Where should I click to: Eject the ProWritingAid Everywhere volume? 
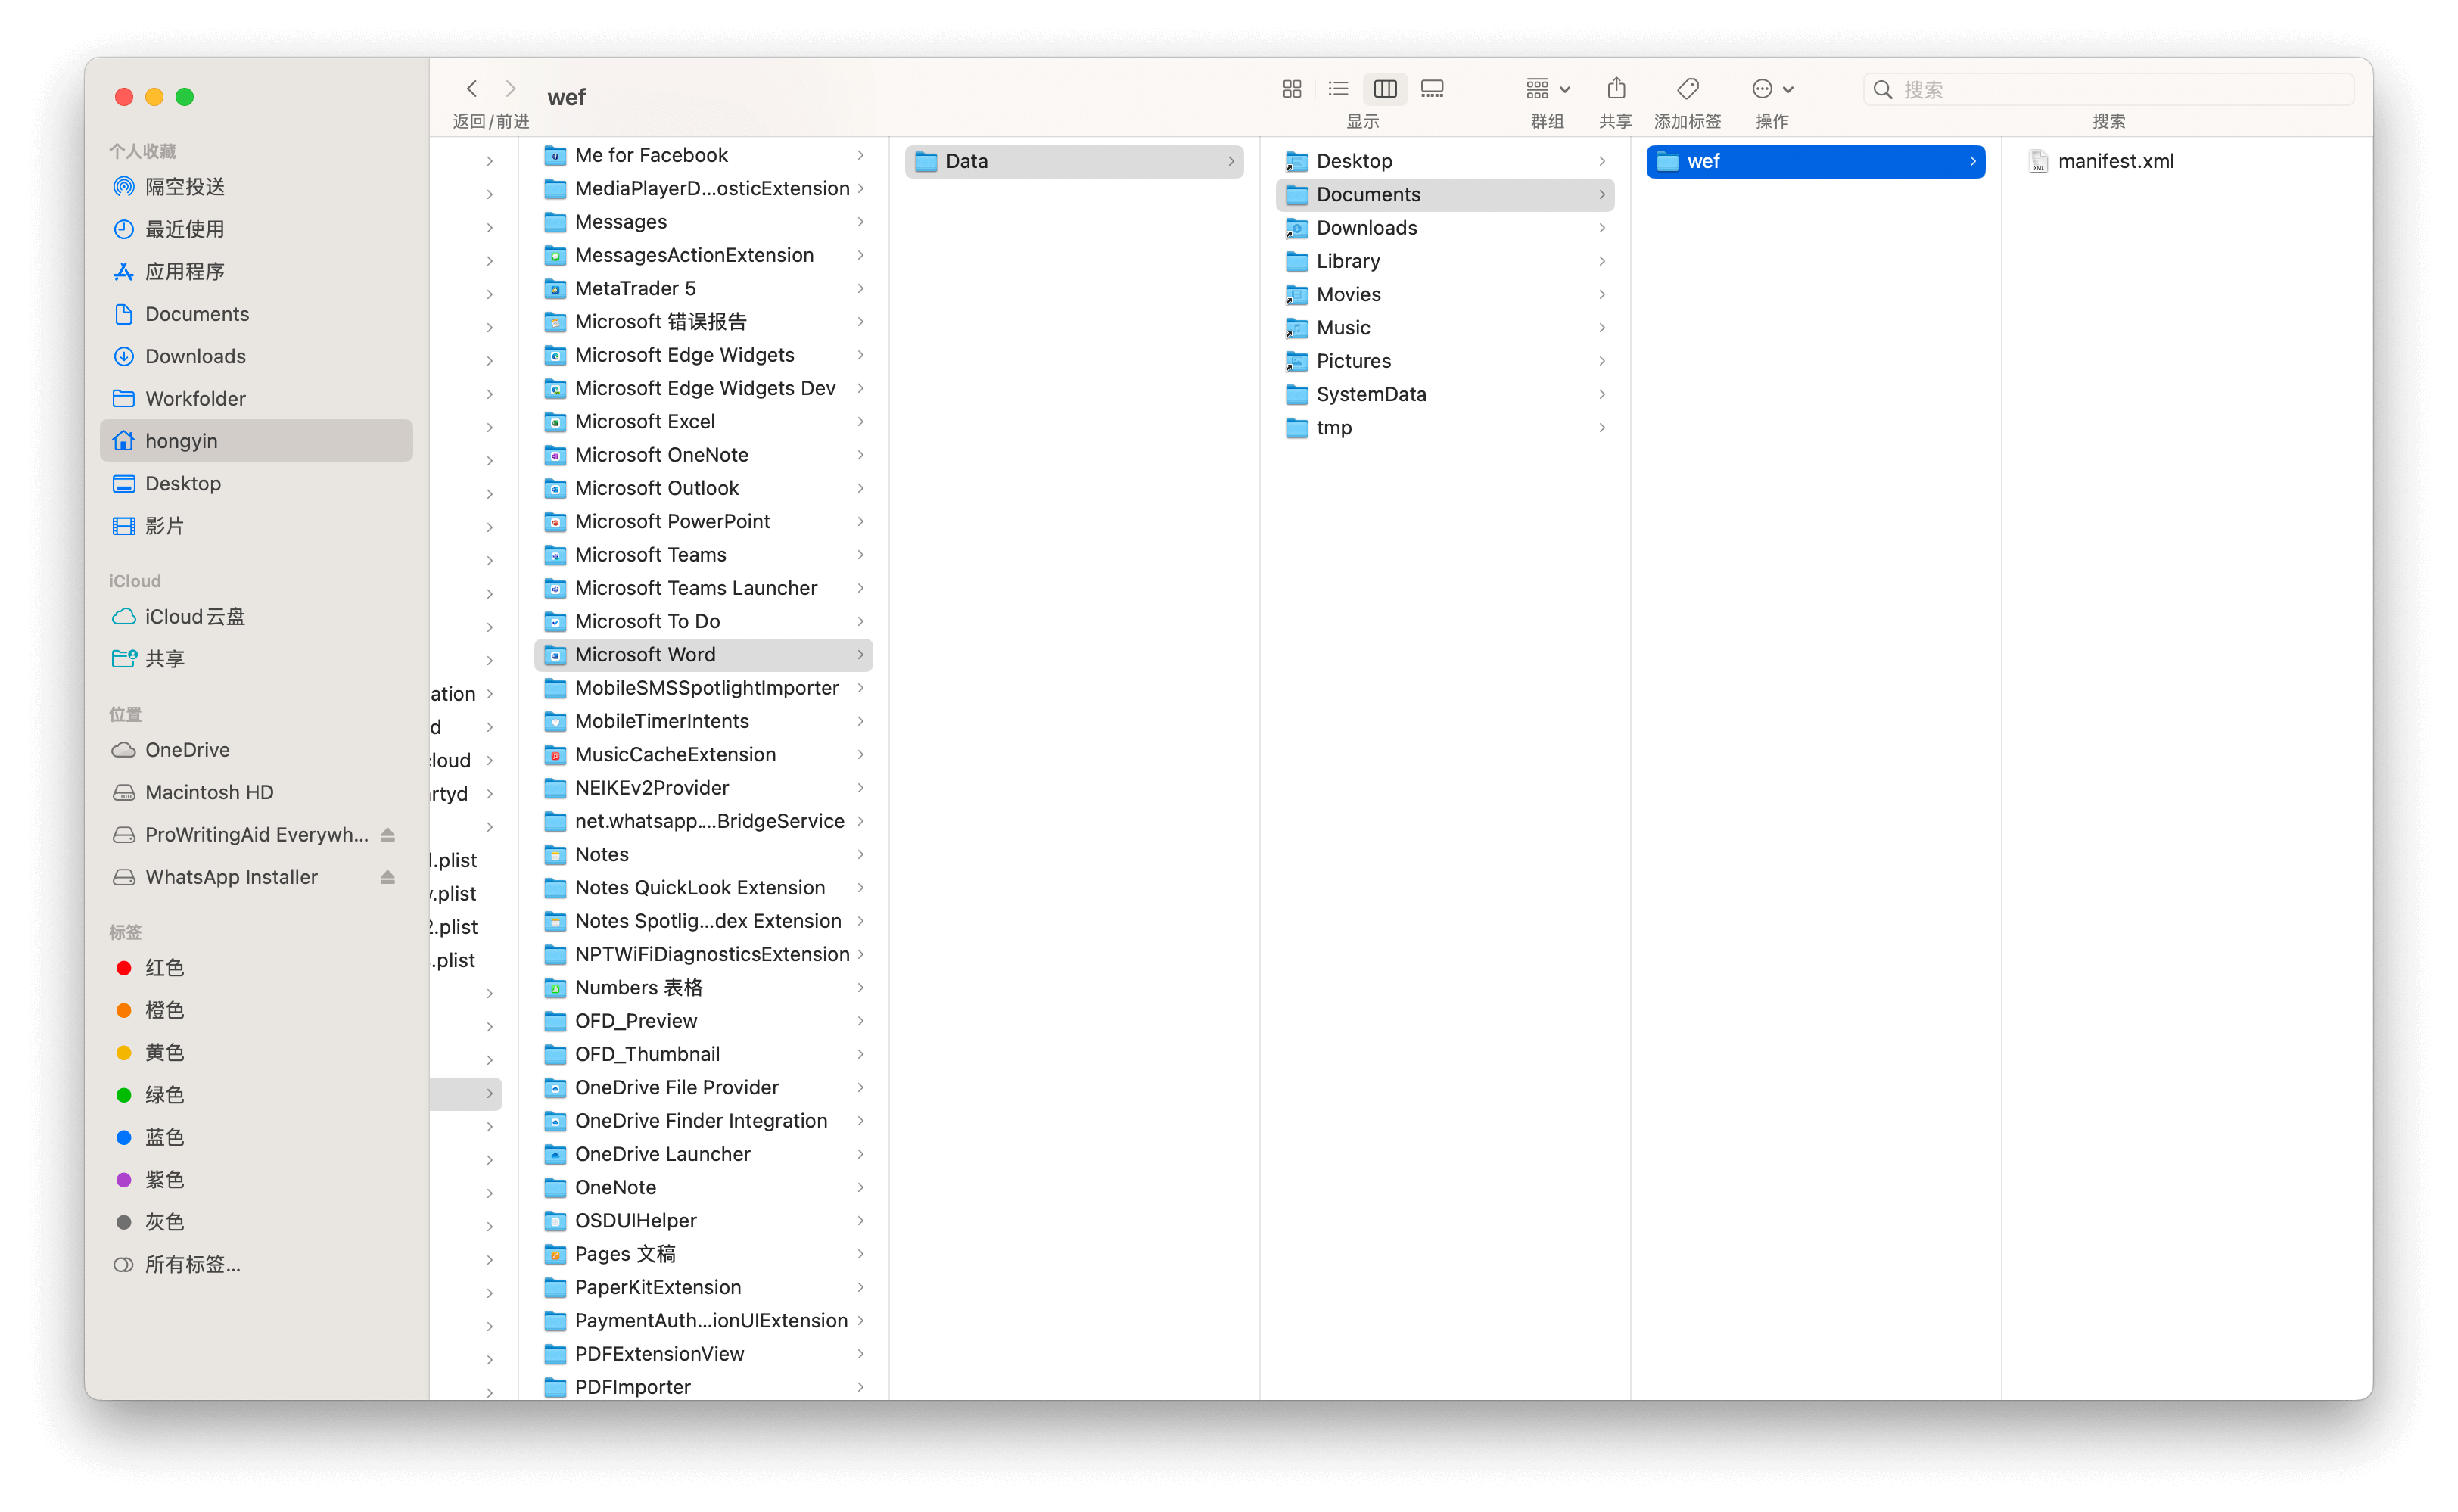click(x=388, y=834)
